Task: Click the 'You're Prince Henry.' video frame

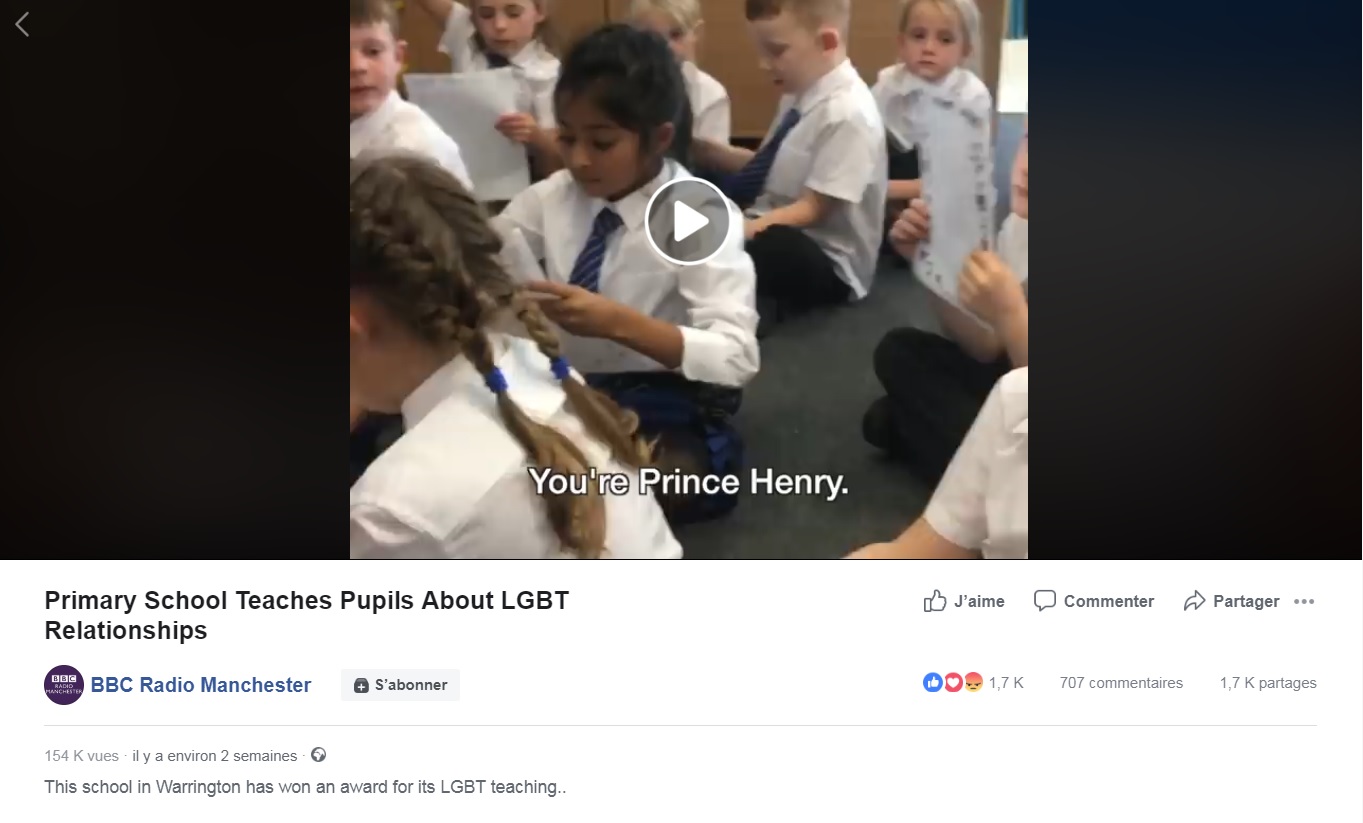Action: 688,279
